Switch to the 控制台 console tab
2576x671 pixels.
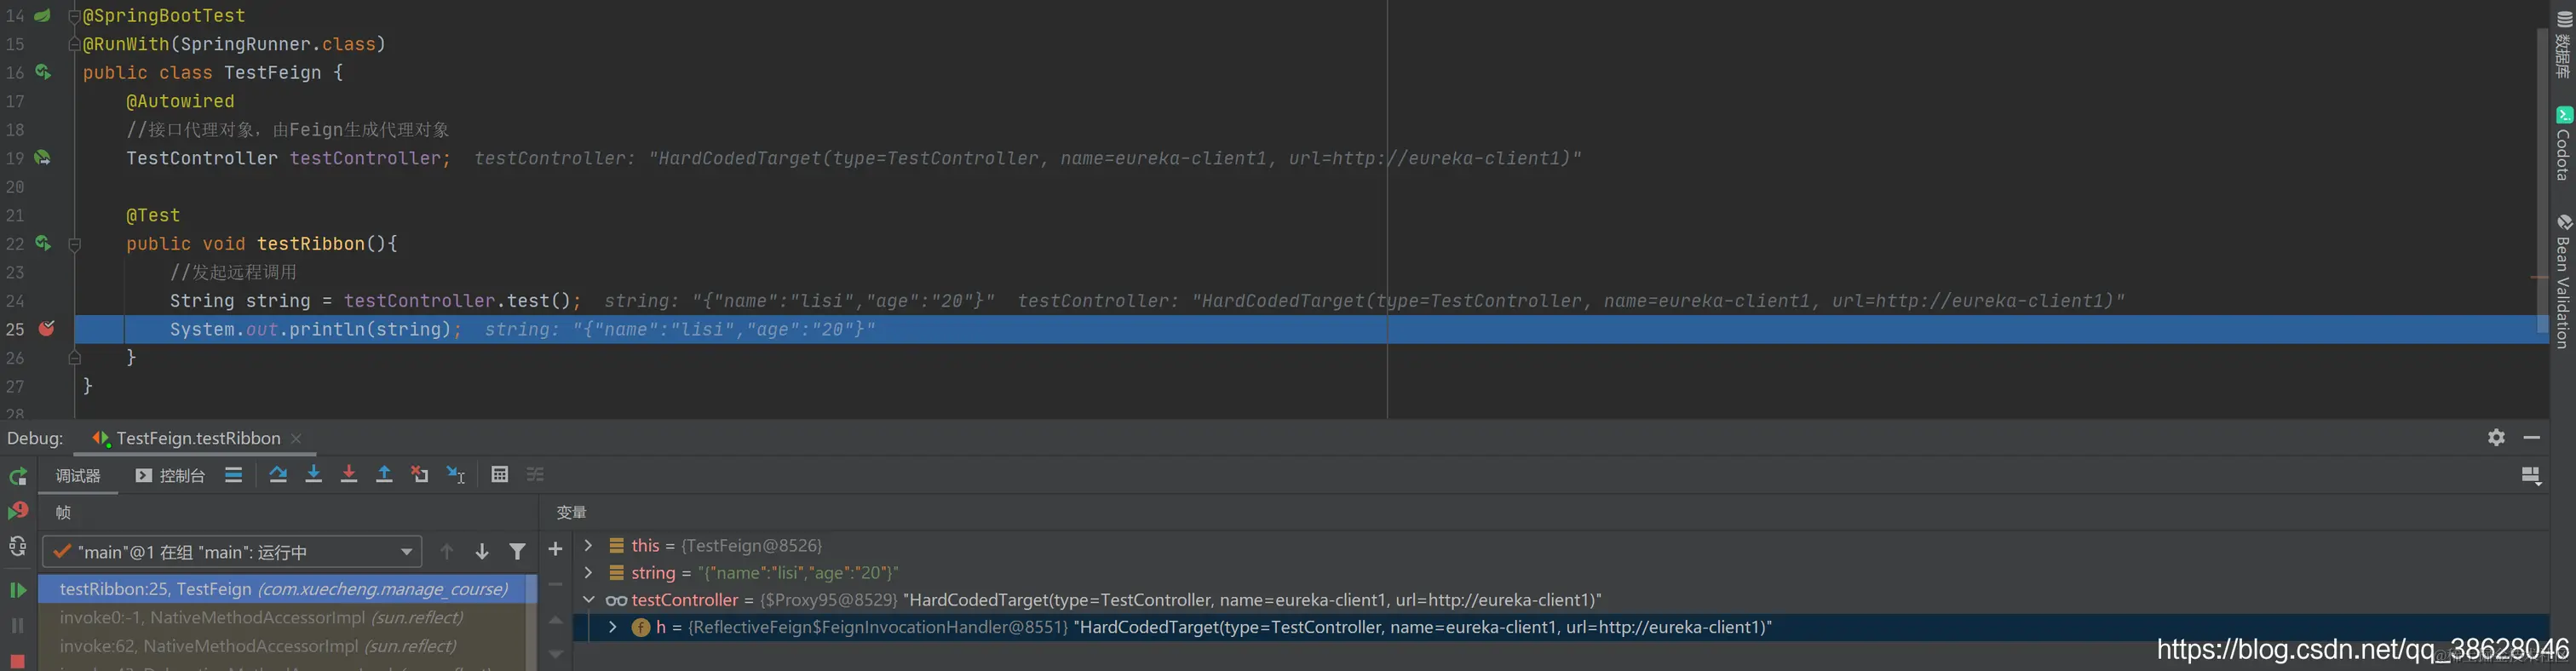(170, 476)
